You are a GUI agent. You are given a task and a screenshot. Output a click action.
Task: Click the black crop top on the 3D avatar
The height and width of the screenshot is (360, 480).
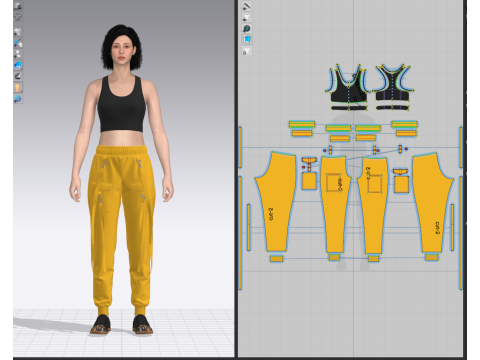(122, 108)
